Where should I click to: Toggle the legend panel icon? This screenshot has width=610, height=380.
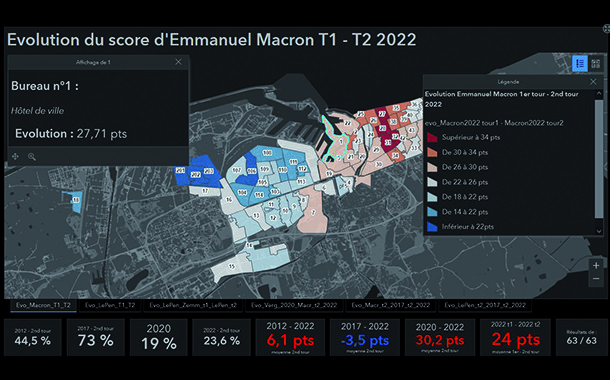coord(580,63)
